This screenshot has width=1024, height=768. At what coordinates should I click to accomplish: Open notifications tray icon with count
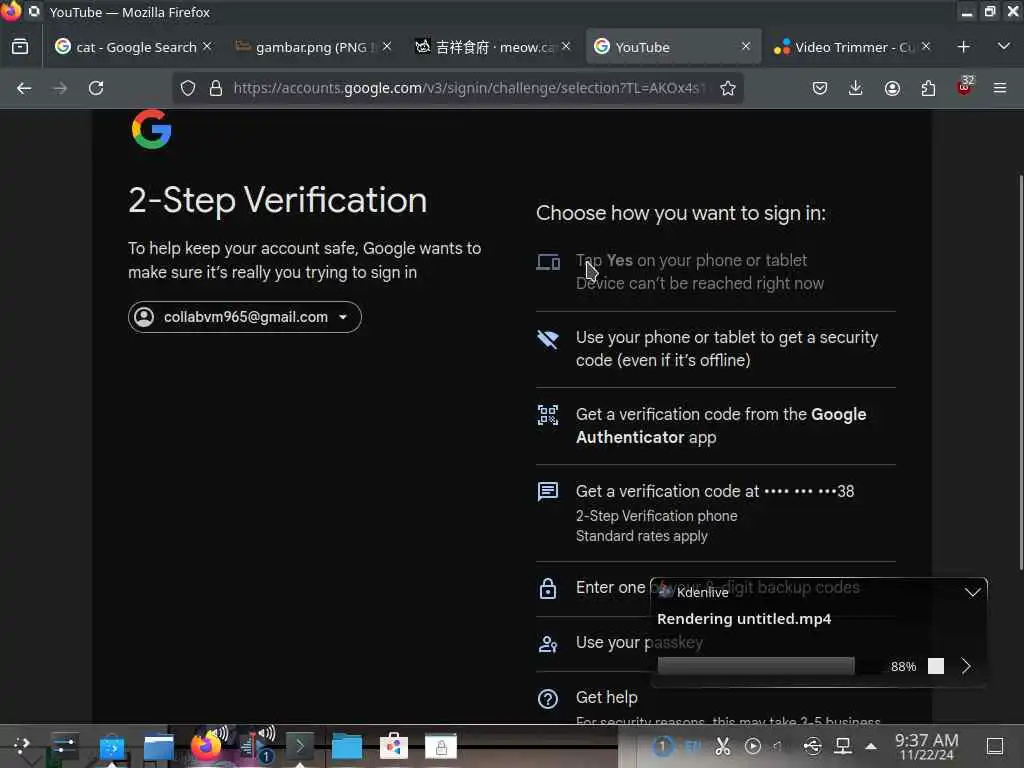coord(662,746)
